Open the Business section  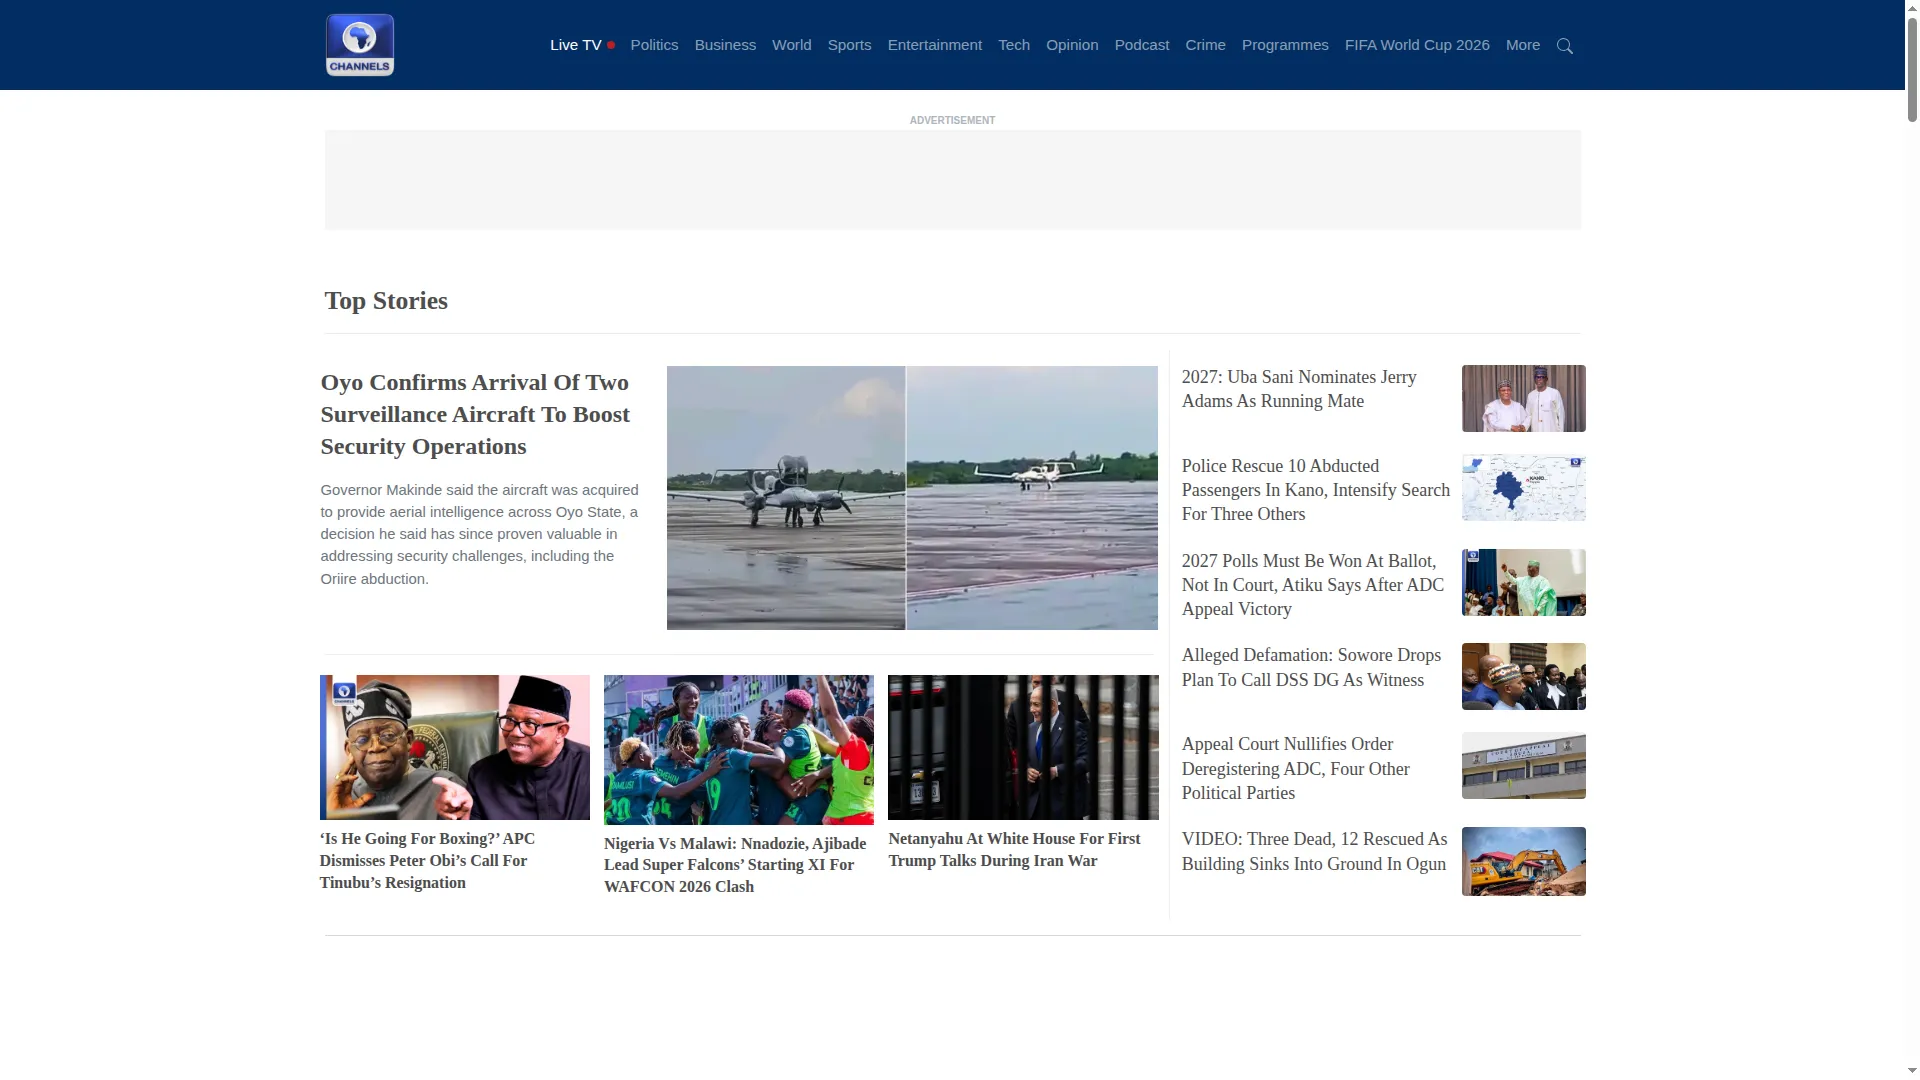coord(725,45)
